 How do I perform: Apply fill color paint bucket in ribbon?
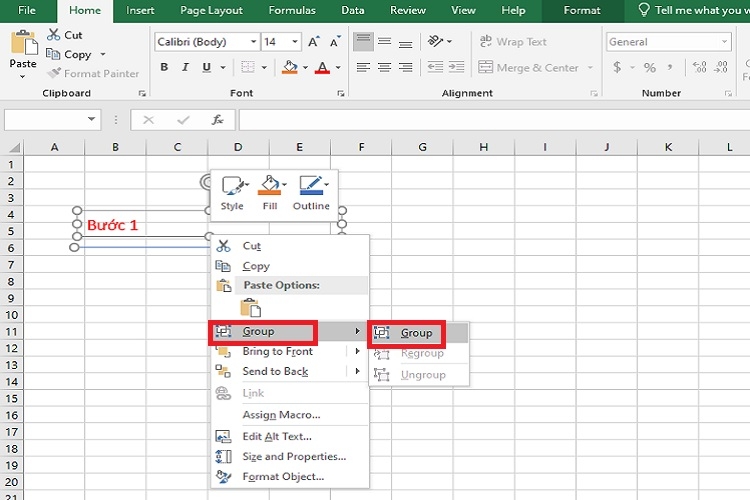pos(289,67)
